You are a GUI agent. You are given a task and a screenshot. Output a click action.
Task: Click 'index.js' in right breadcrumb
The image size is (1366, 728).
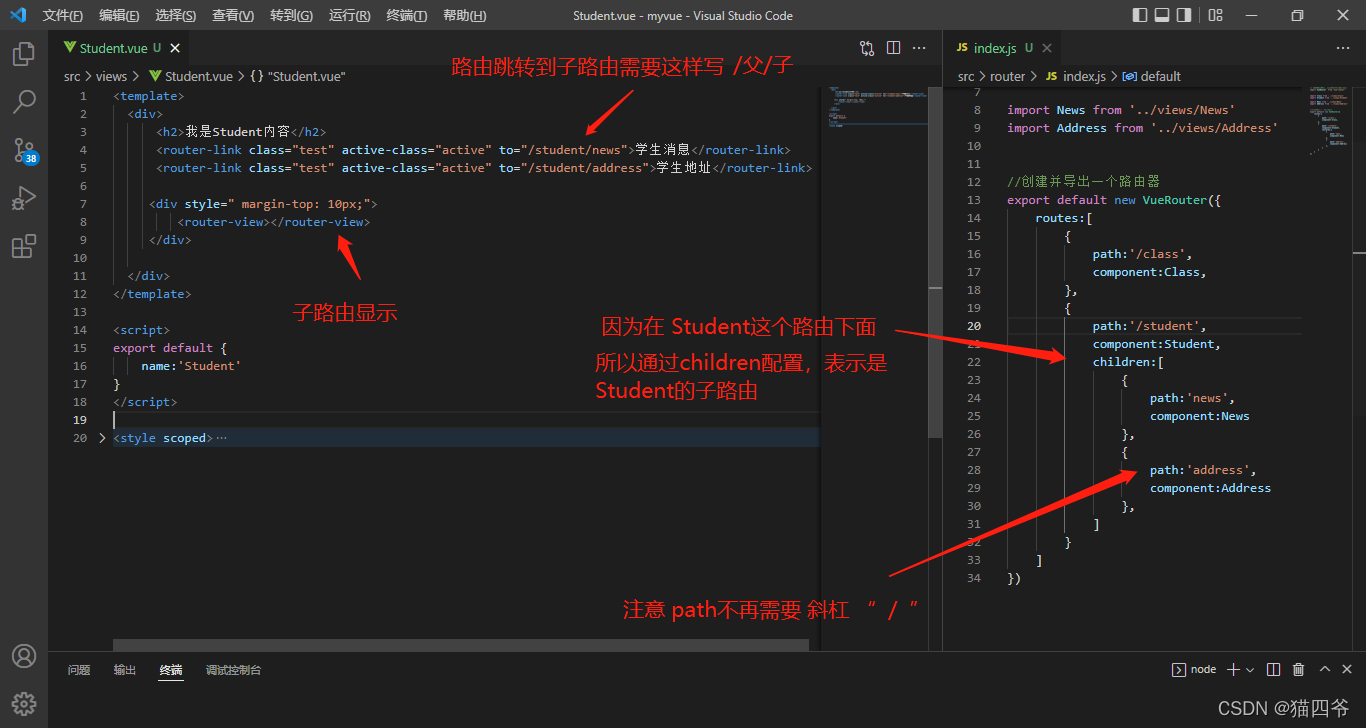[1075, 76]
